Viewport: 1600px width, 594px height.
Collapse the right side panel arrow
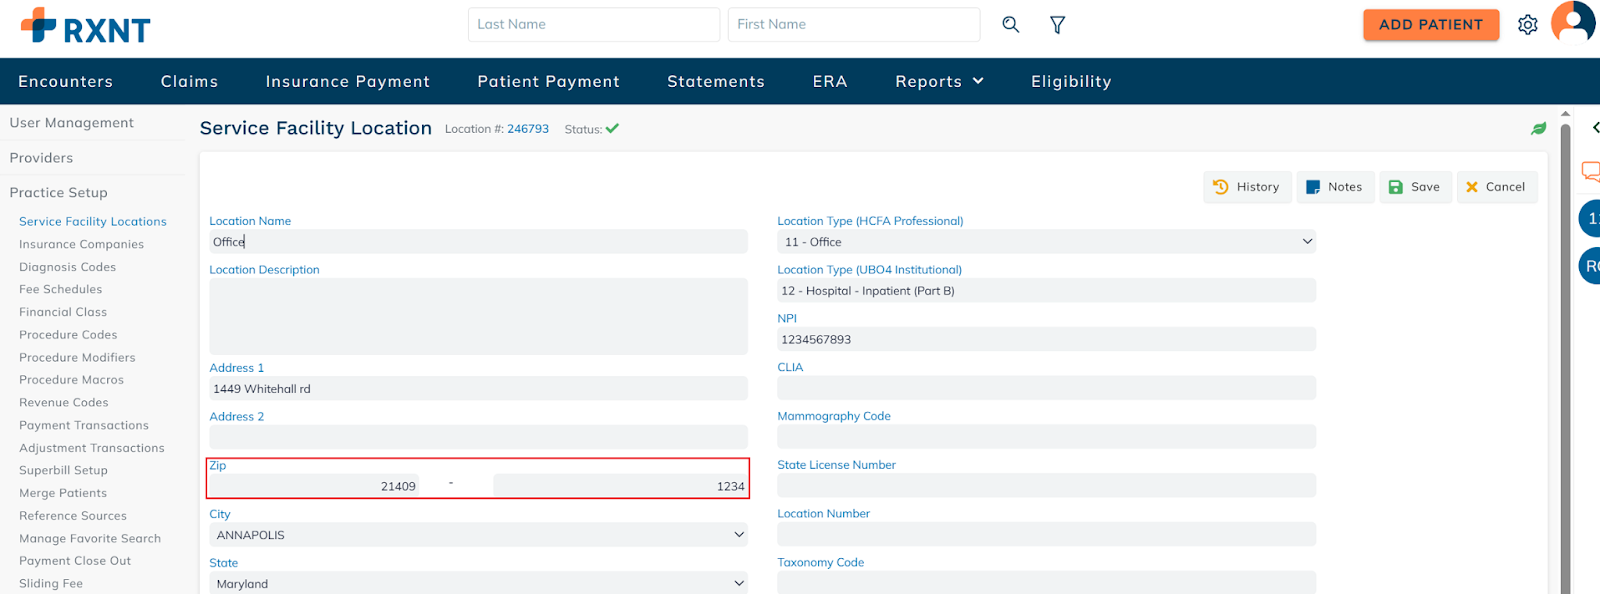[x=1595, y=127]
